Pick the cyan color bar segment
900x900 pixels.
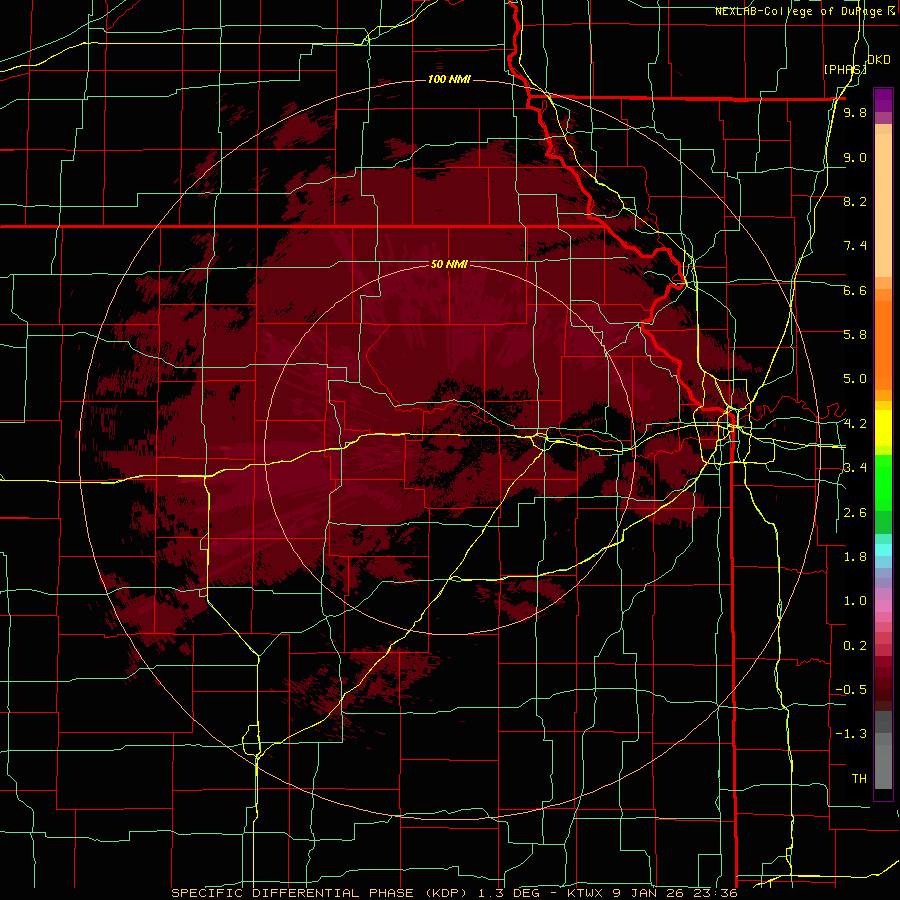[883, 549]
